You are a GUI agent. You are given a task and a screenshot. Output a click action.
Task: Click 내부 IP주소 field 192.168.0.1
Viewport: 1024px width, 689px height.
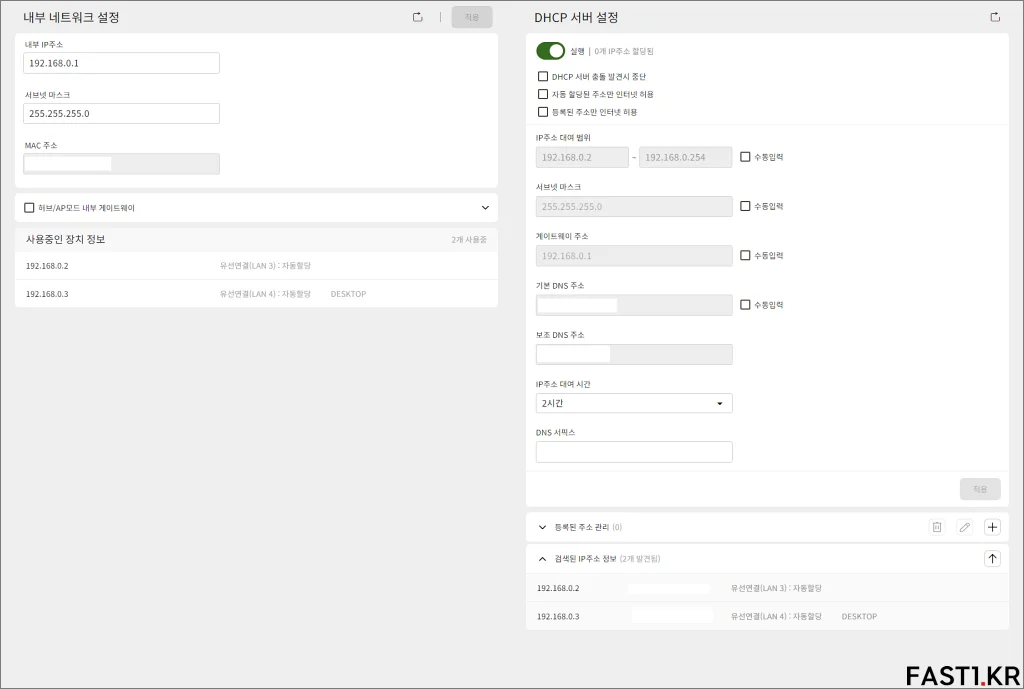(x=121, y=63)
